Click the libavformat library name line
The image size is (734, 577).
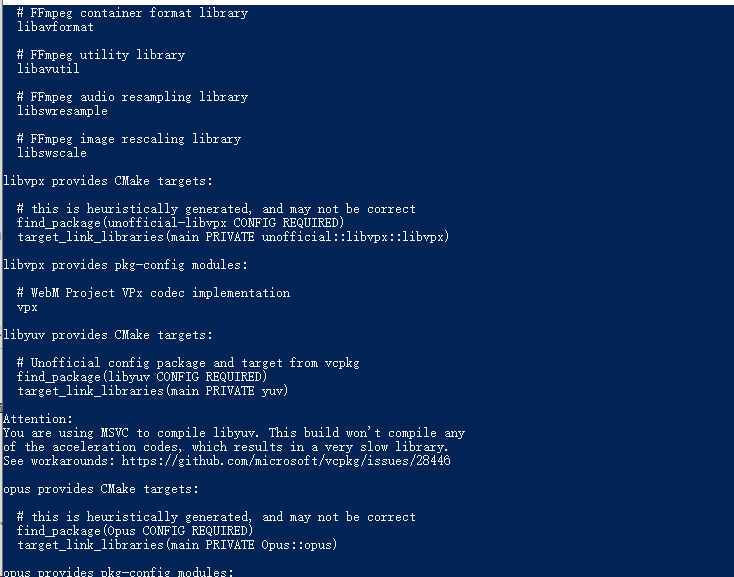55,27
